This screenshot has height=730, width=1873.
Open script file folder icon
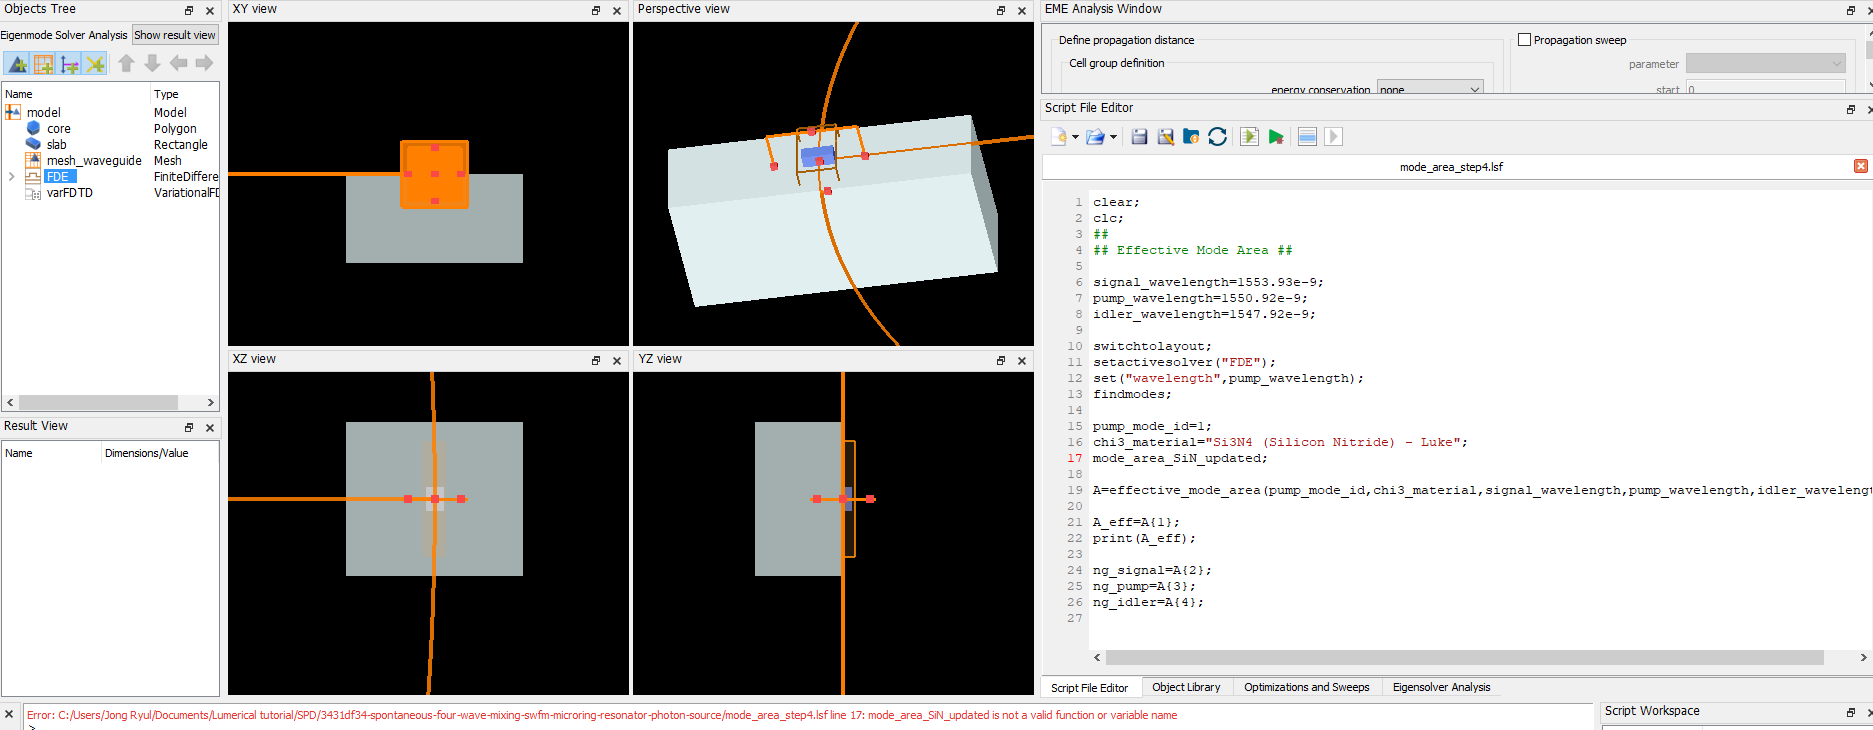(1095, 137)
